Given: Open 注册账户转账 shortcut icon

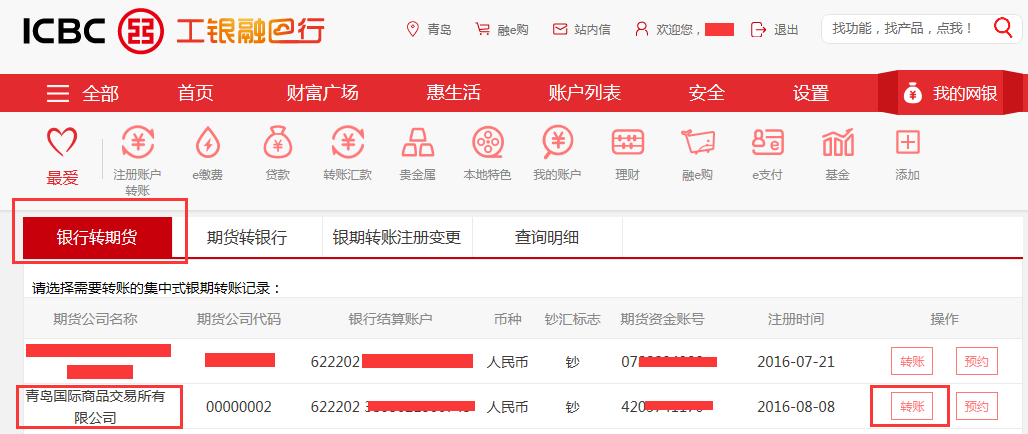Looking at the screenshot, I should point(137,142).
